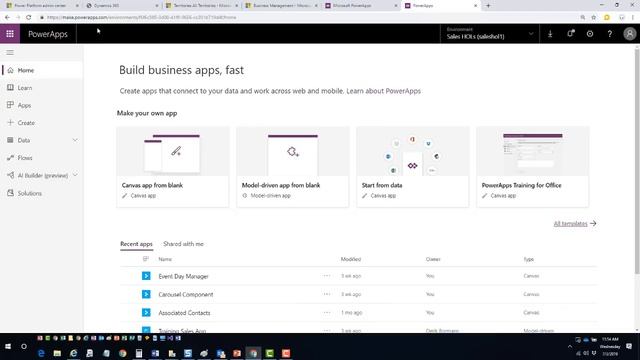Choose Model-driven app from blank card
This screenshot has height=360, width=640.
click(293, 167)
